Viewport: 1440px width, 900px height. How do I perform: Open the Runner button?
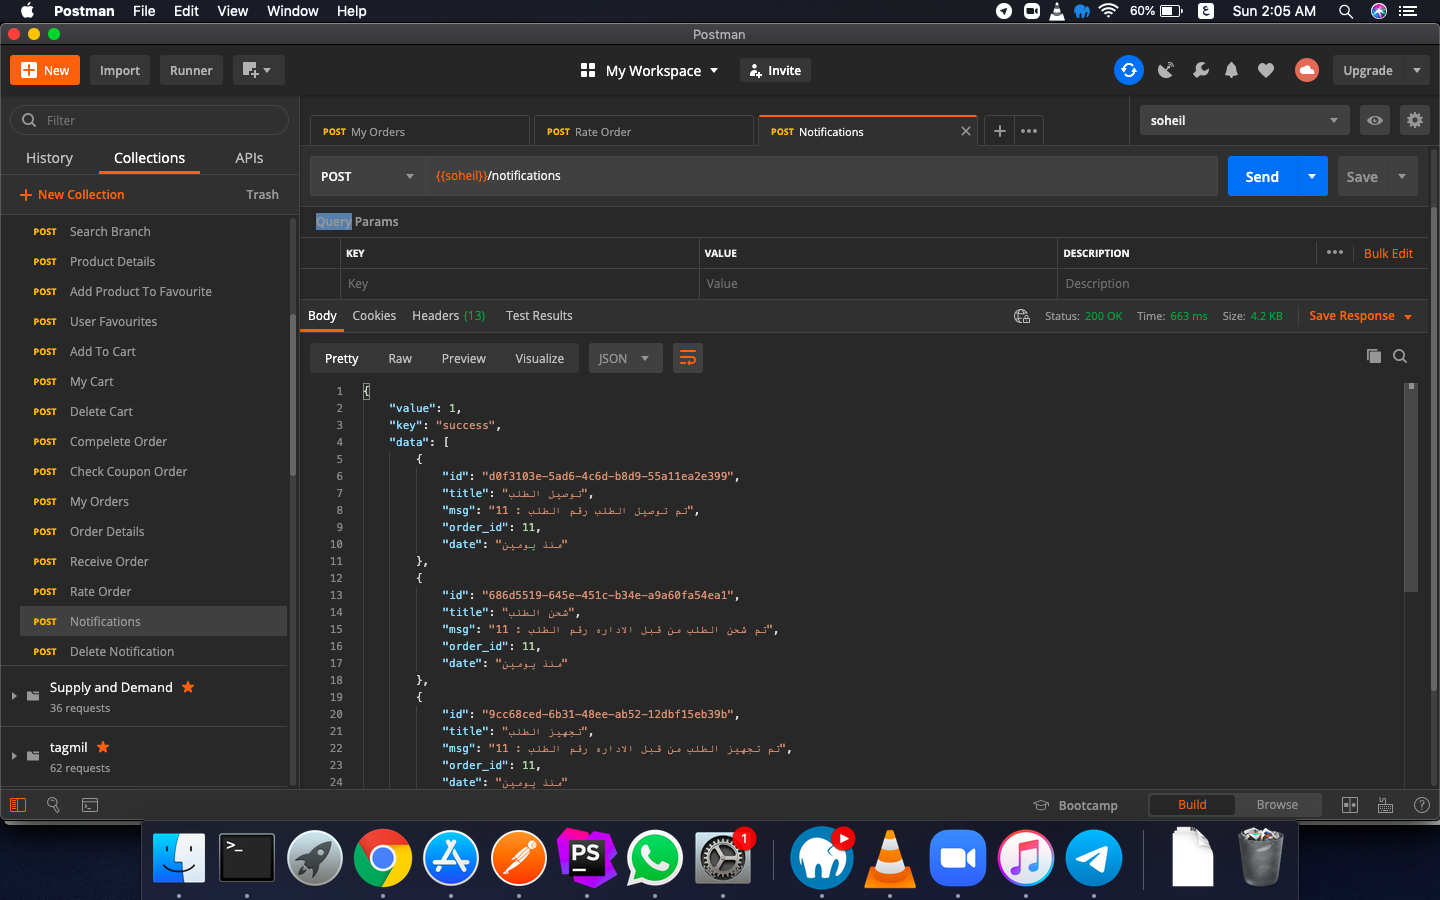pyautogui.click(x=191, y=70)
